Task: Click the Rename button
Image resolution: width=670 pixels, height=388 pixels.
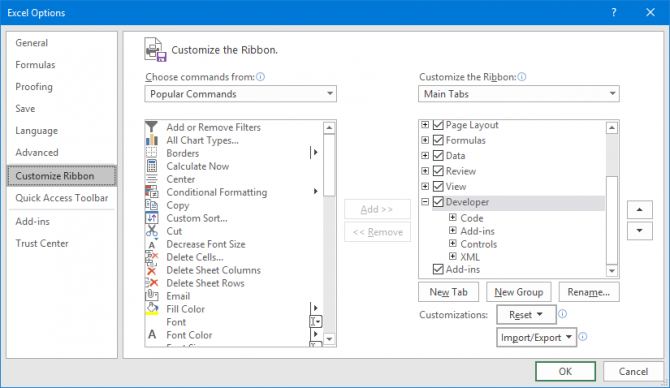Action: 588,292
